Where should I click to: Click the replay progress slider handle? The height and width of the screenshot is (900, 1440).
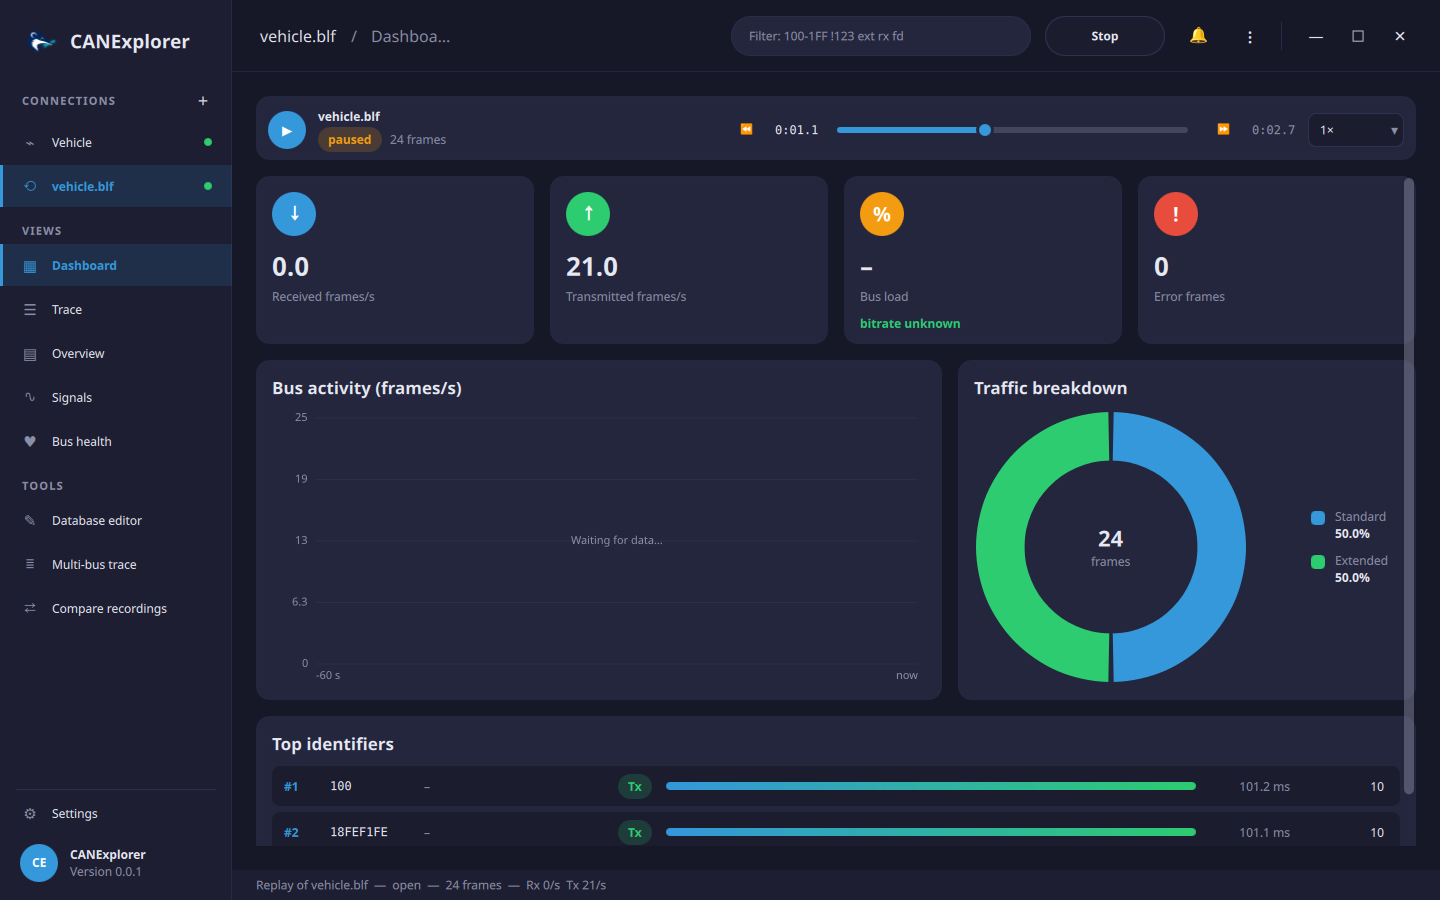pyautogui.click(x=985, y=130)
